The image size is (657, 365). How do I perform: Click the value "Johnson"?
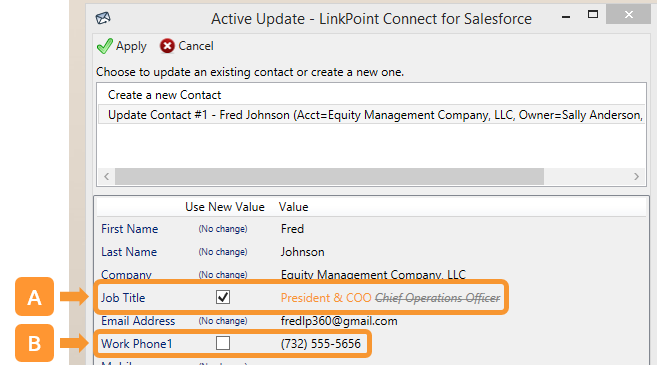tap(303, 252)
